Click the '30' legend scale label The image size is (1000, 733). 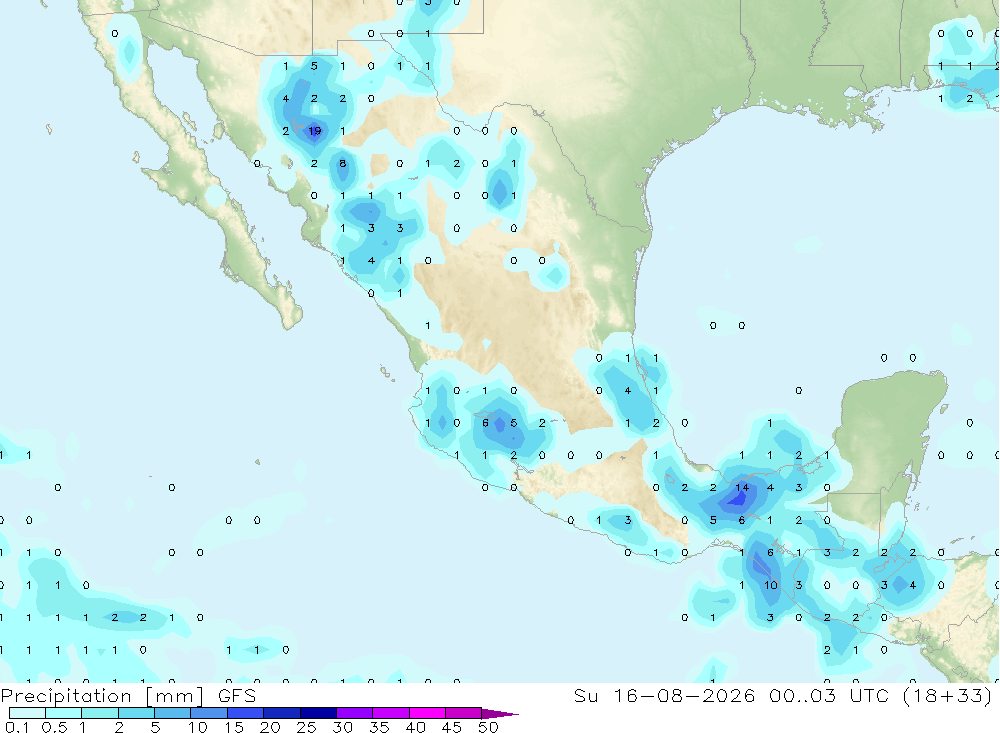pos(343,727)
